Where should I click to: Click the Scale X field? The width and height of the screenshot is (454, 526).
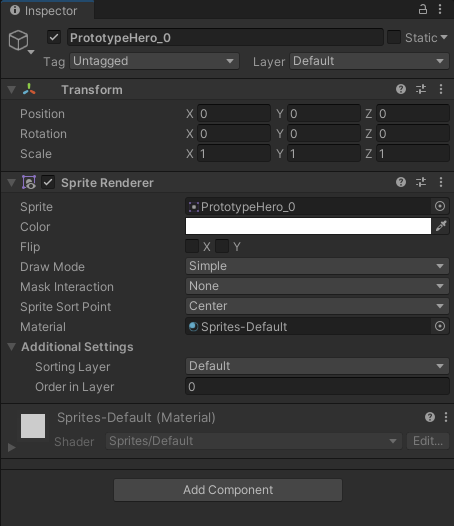coord(234,153)
